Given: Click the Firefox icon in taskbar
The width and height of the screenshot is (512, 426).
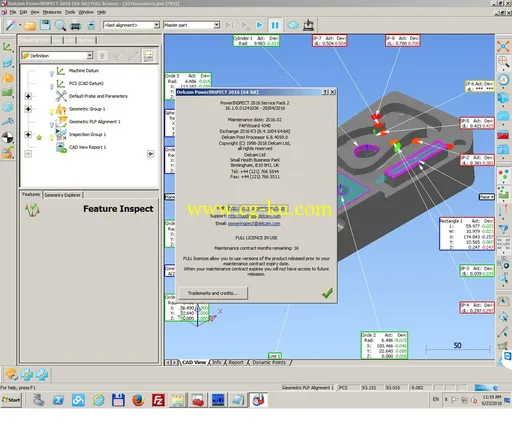Looking at the screenshot, I should [x=138, y=400].
